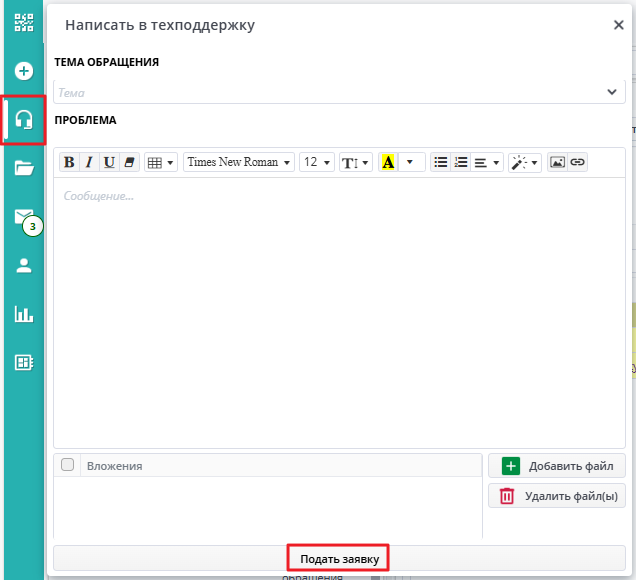
Task: Open the magic wand style dropdown
Action: tap(525, 162)
